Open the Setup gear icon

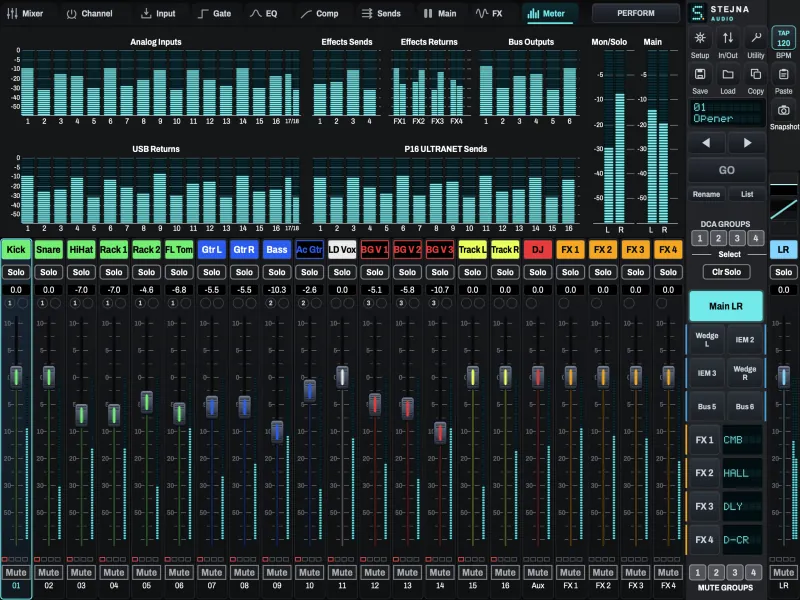pyautogui.click(x=700, y=38)
